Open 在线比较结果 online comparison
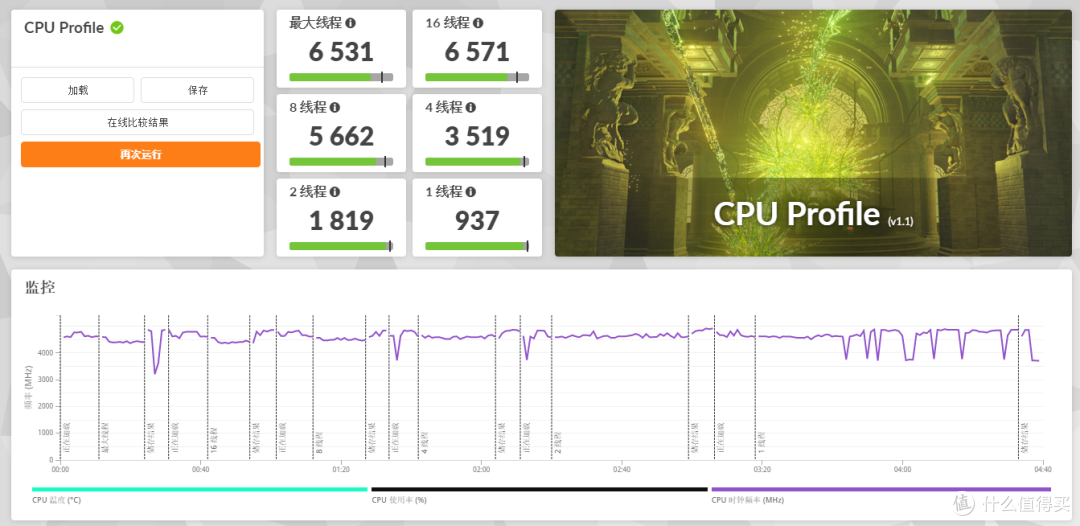The width and height of the screenshot is (1080, 526). tap(138, 123)
